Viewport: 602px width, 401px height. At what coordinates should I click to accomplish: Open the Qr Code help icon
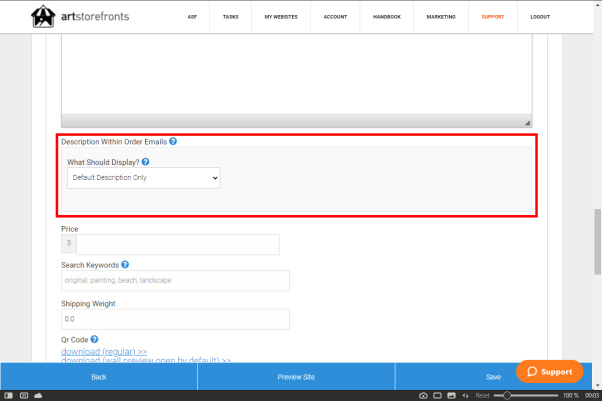coord(94,339)
